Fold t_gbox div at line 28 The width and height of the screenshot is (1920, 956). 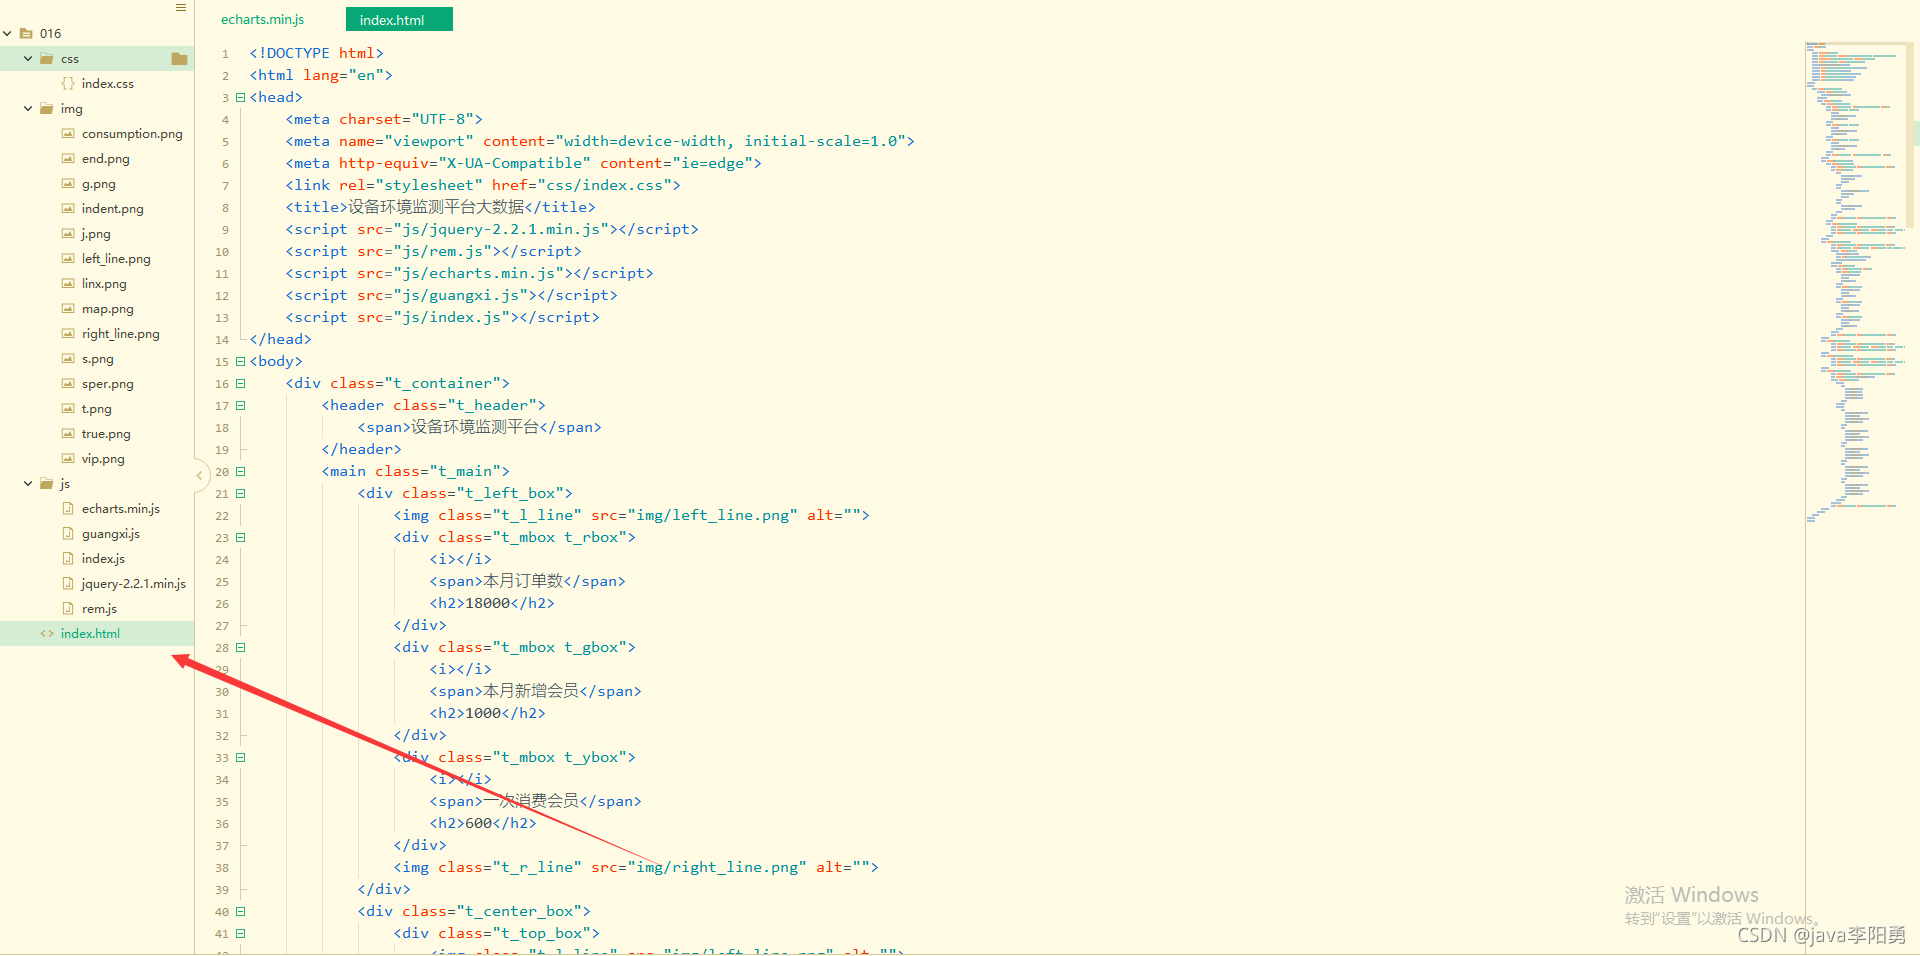[240, 647]
